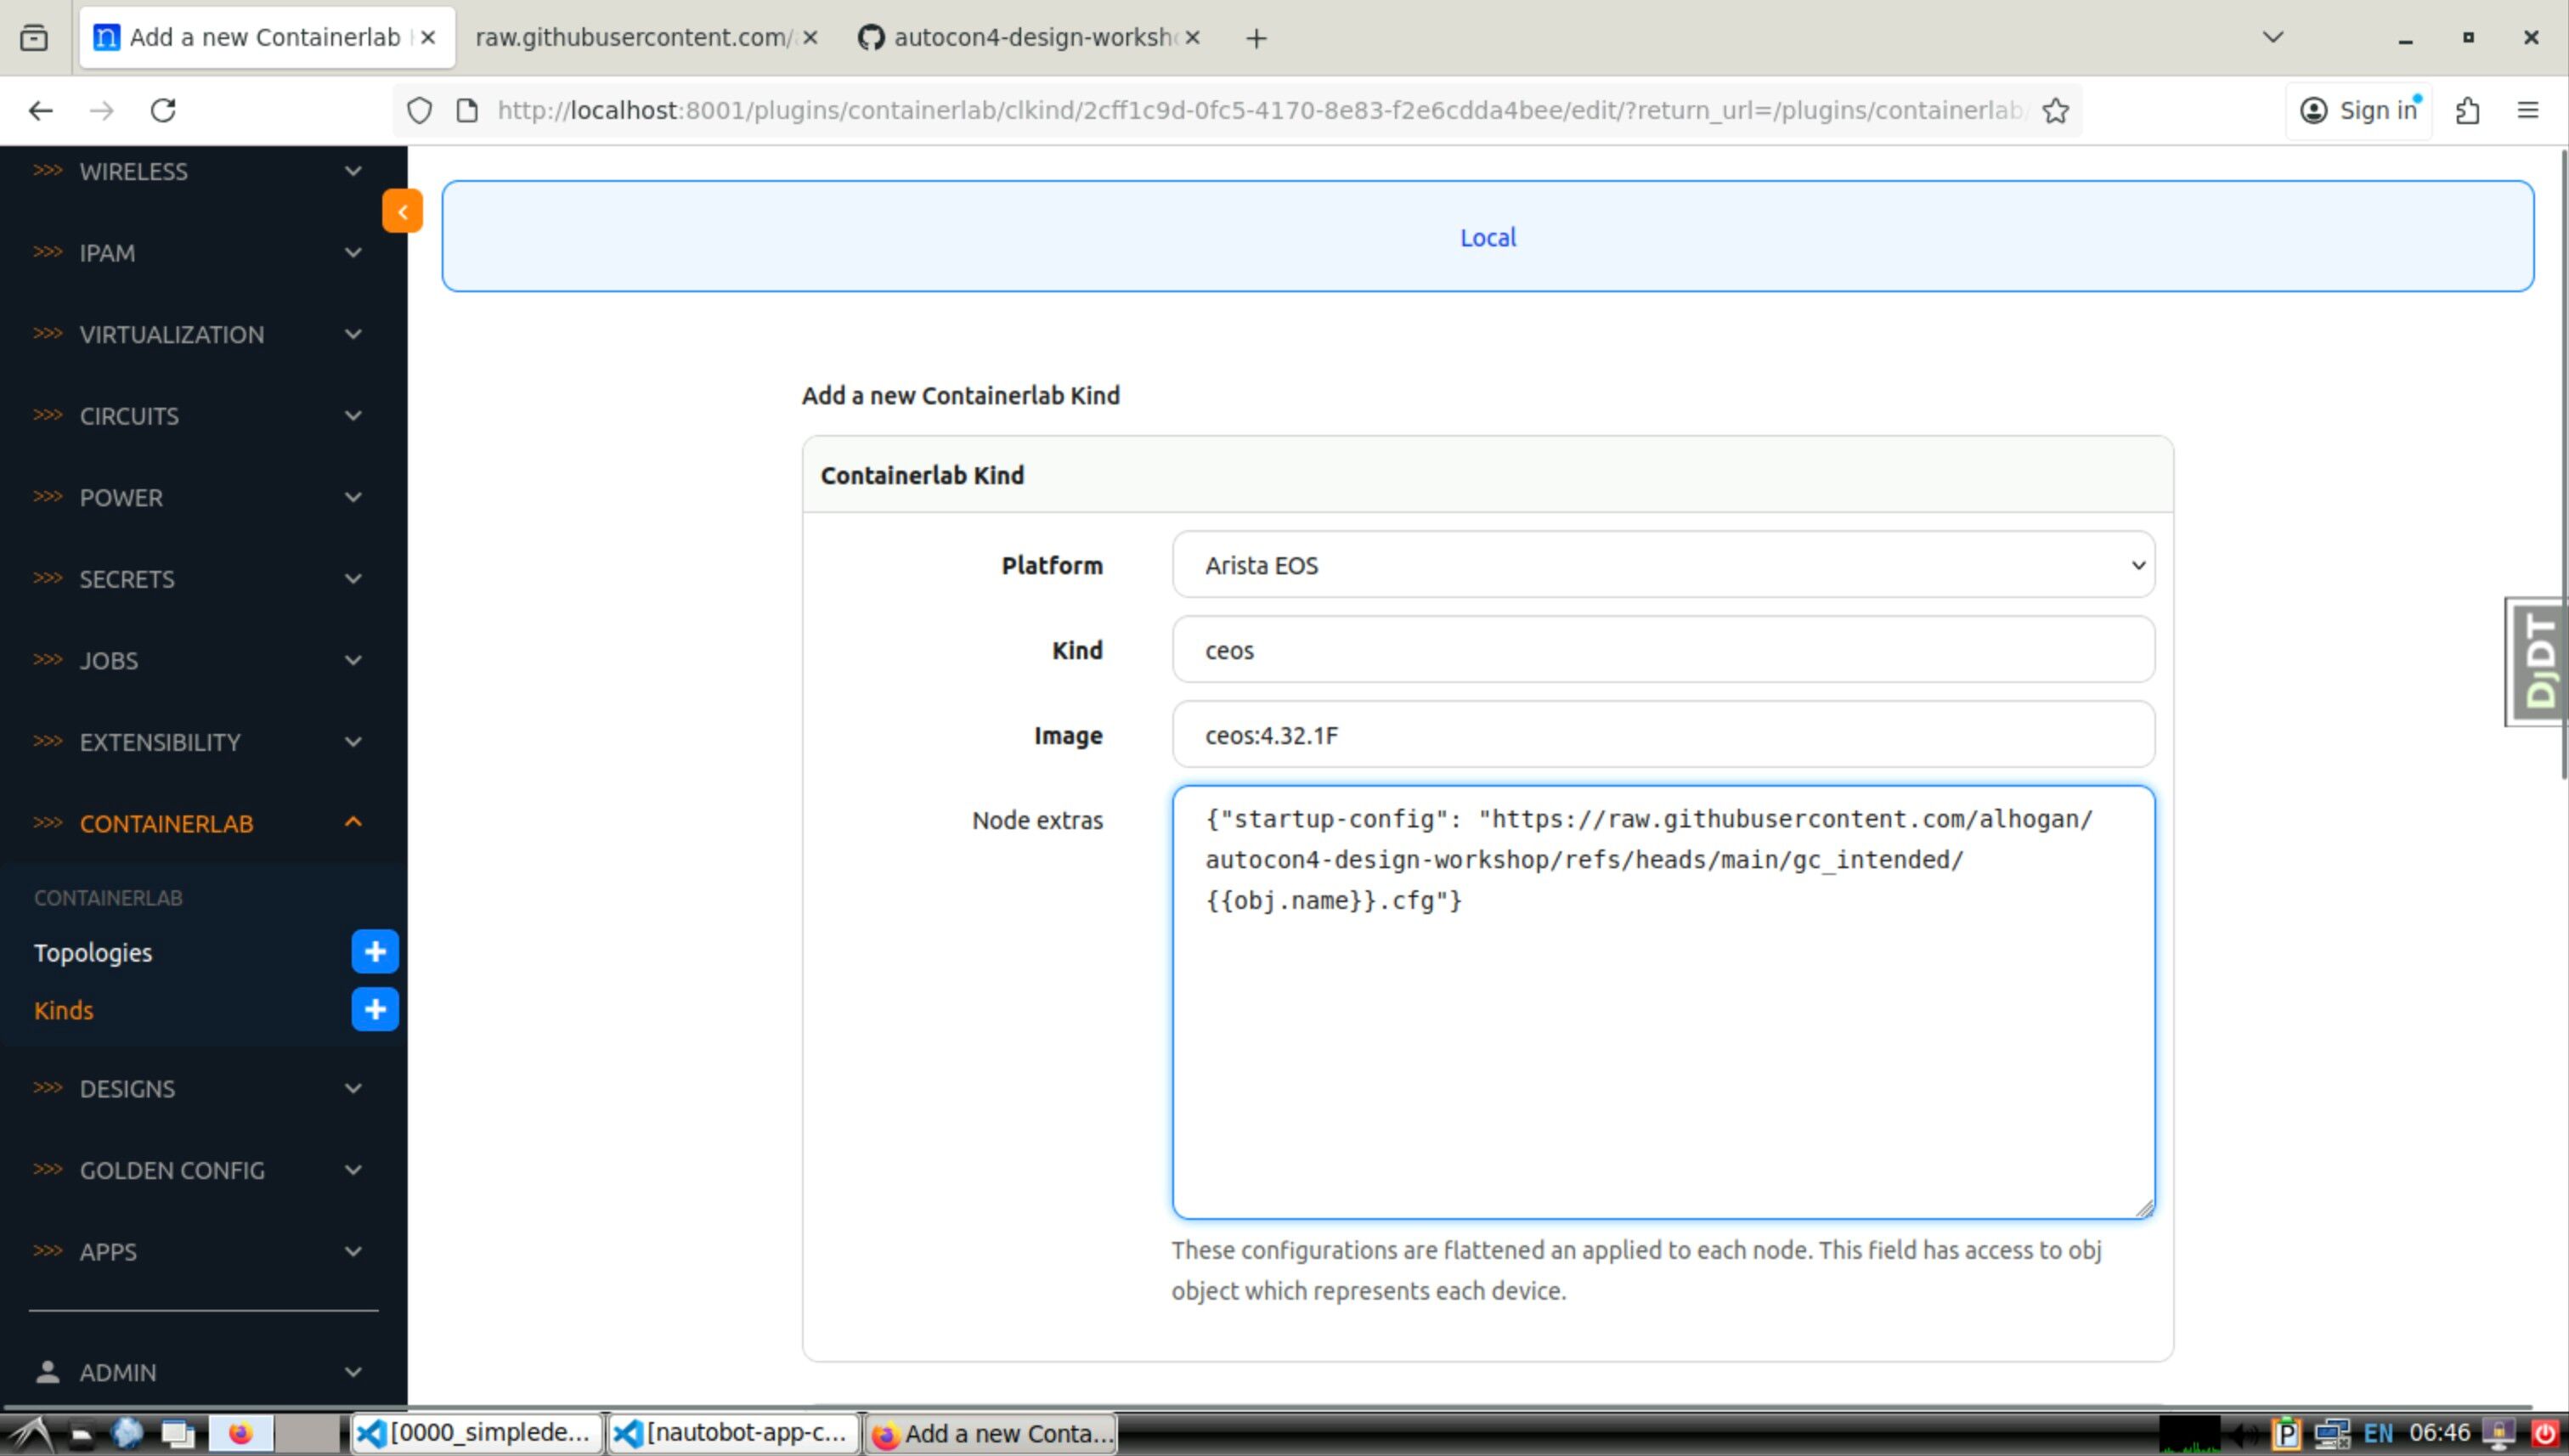The height and width of the screenshot is (1456, 2569).
Task: Click the shield tracking protection icon
Action: 420,110
